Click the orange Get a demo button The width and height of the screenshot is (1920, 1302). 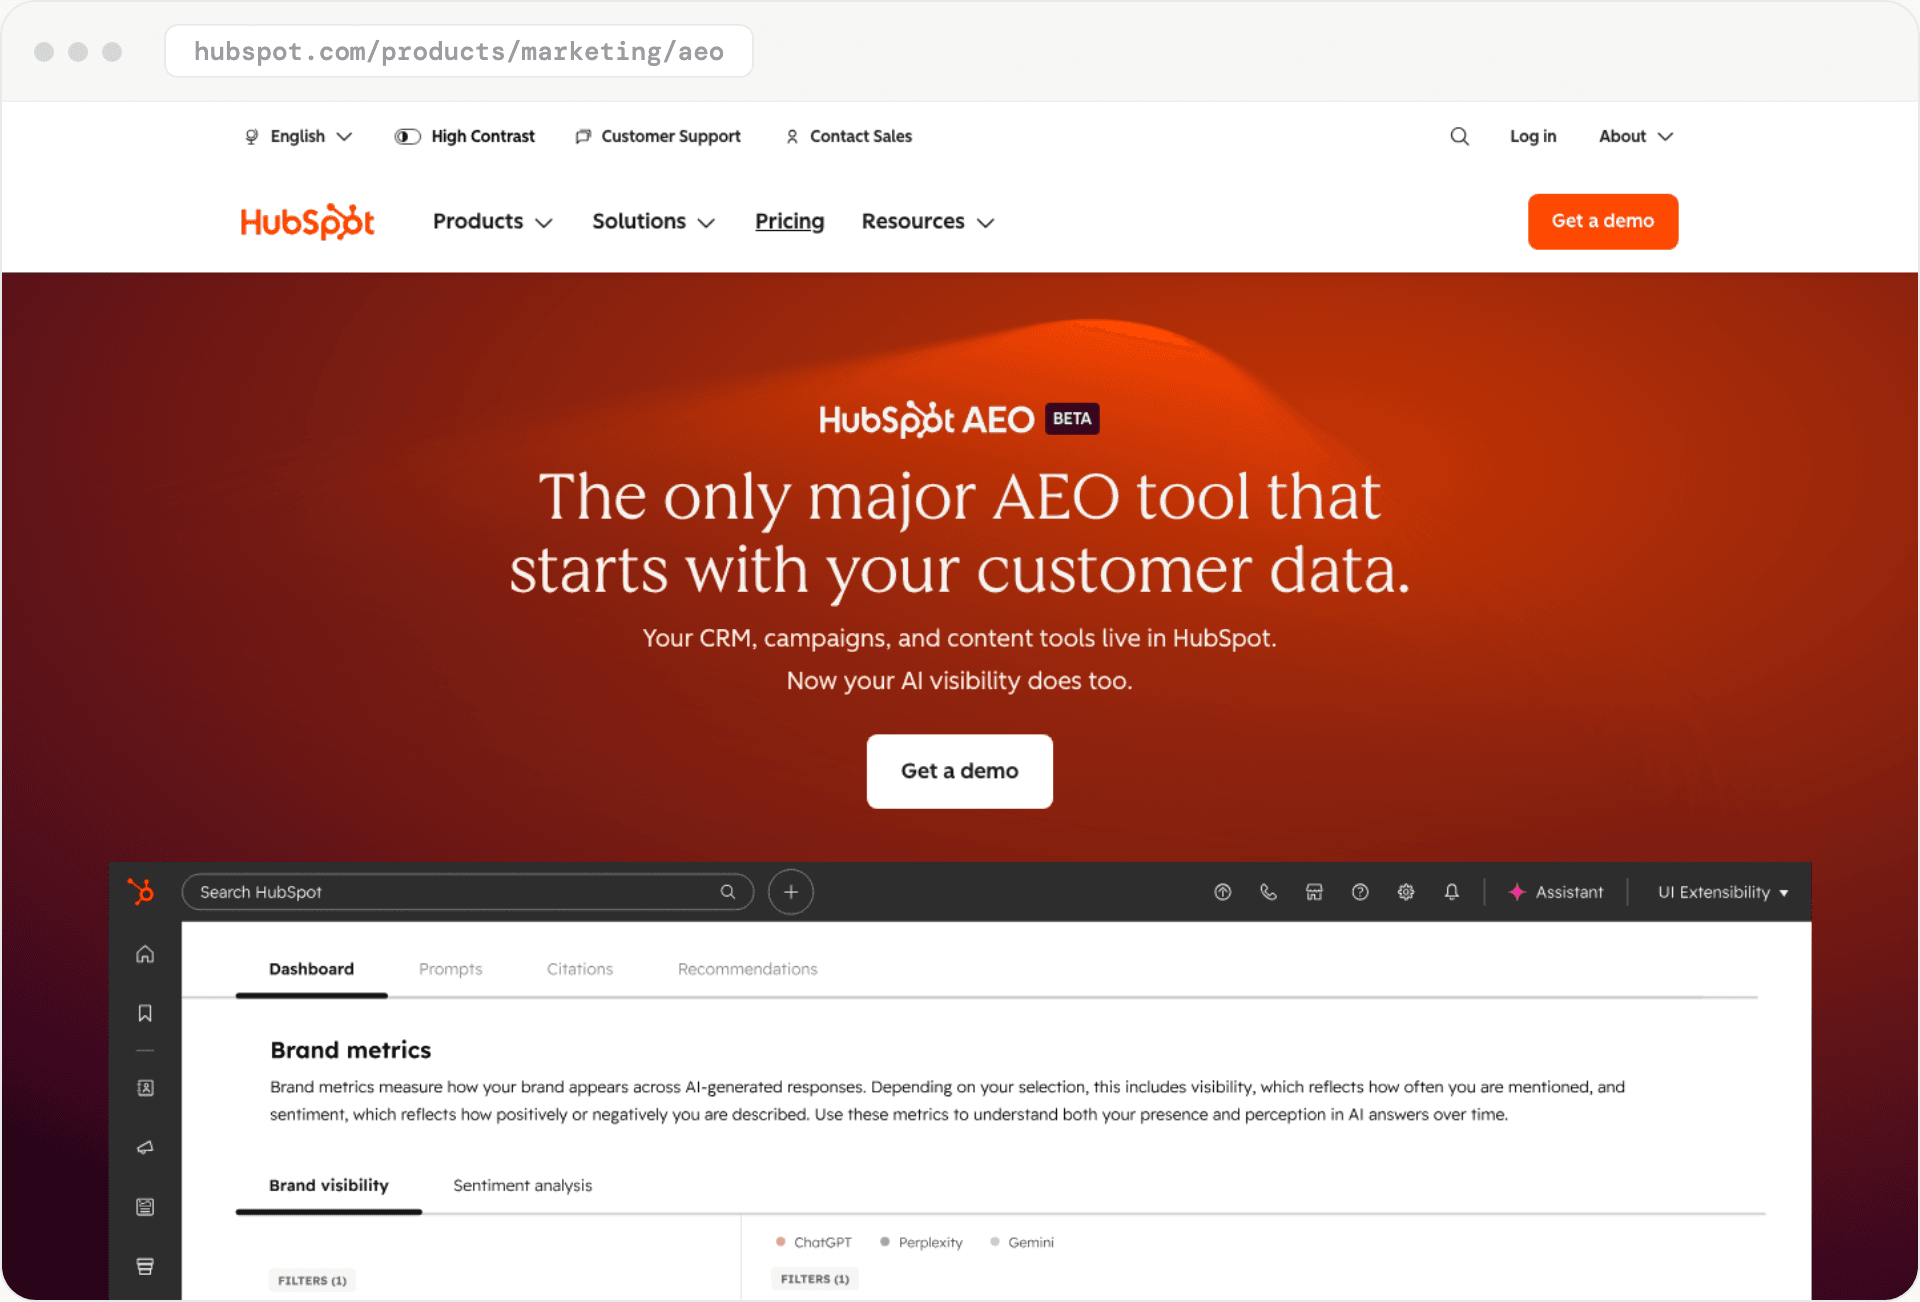pos(1602,221)
